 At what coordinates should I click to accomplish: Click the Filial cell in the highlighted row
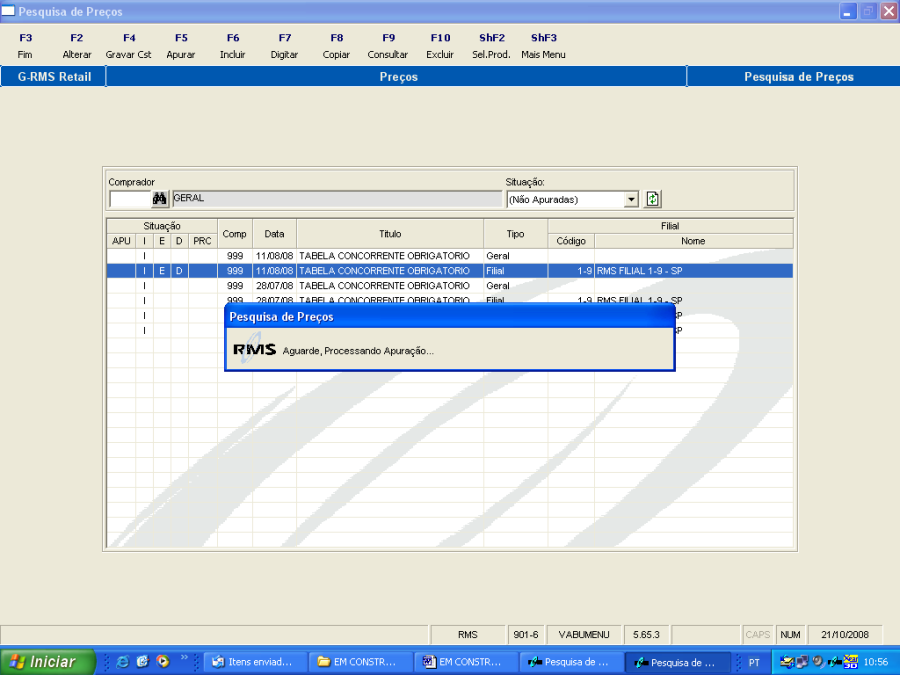[515, 271]
